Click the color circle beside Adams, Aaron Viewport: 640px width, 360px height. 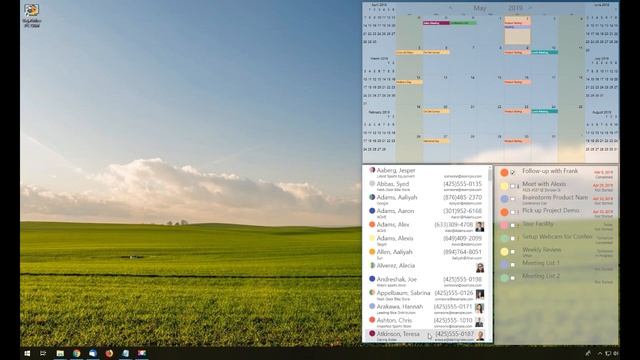[372, 211]
